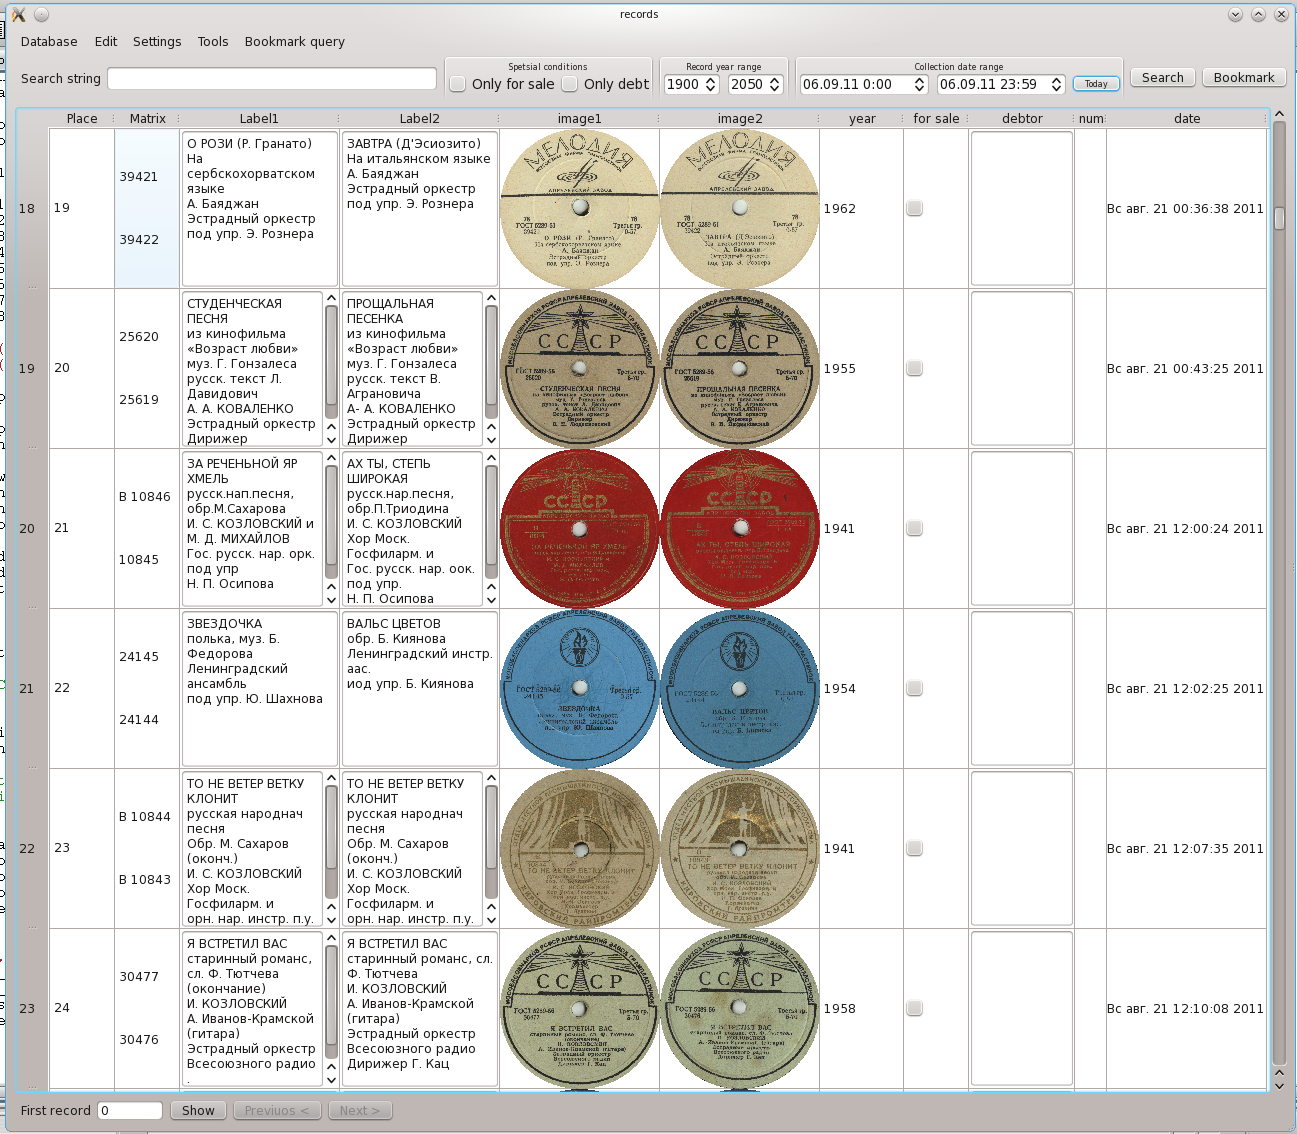Click the Search button
The width and height of the screenshot is (1297, 1134).
(1162, 77)
